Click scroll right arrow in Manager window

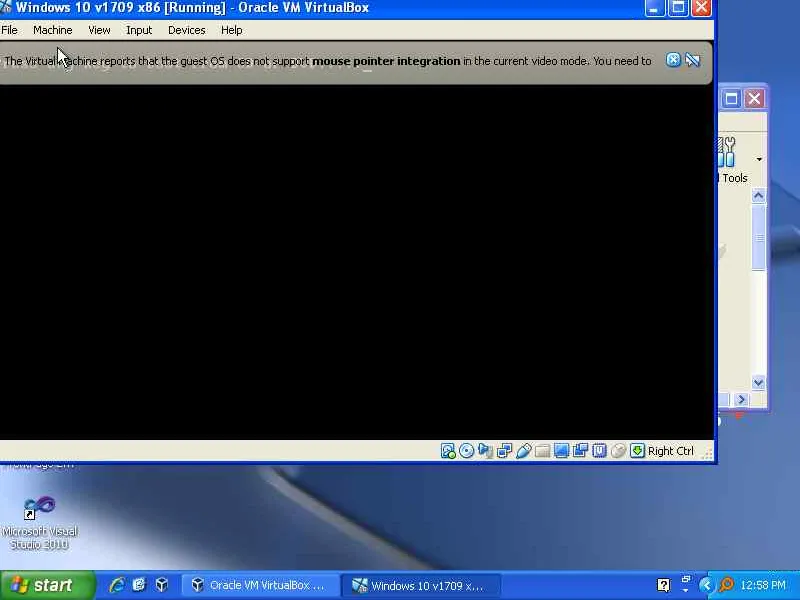741,400
